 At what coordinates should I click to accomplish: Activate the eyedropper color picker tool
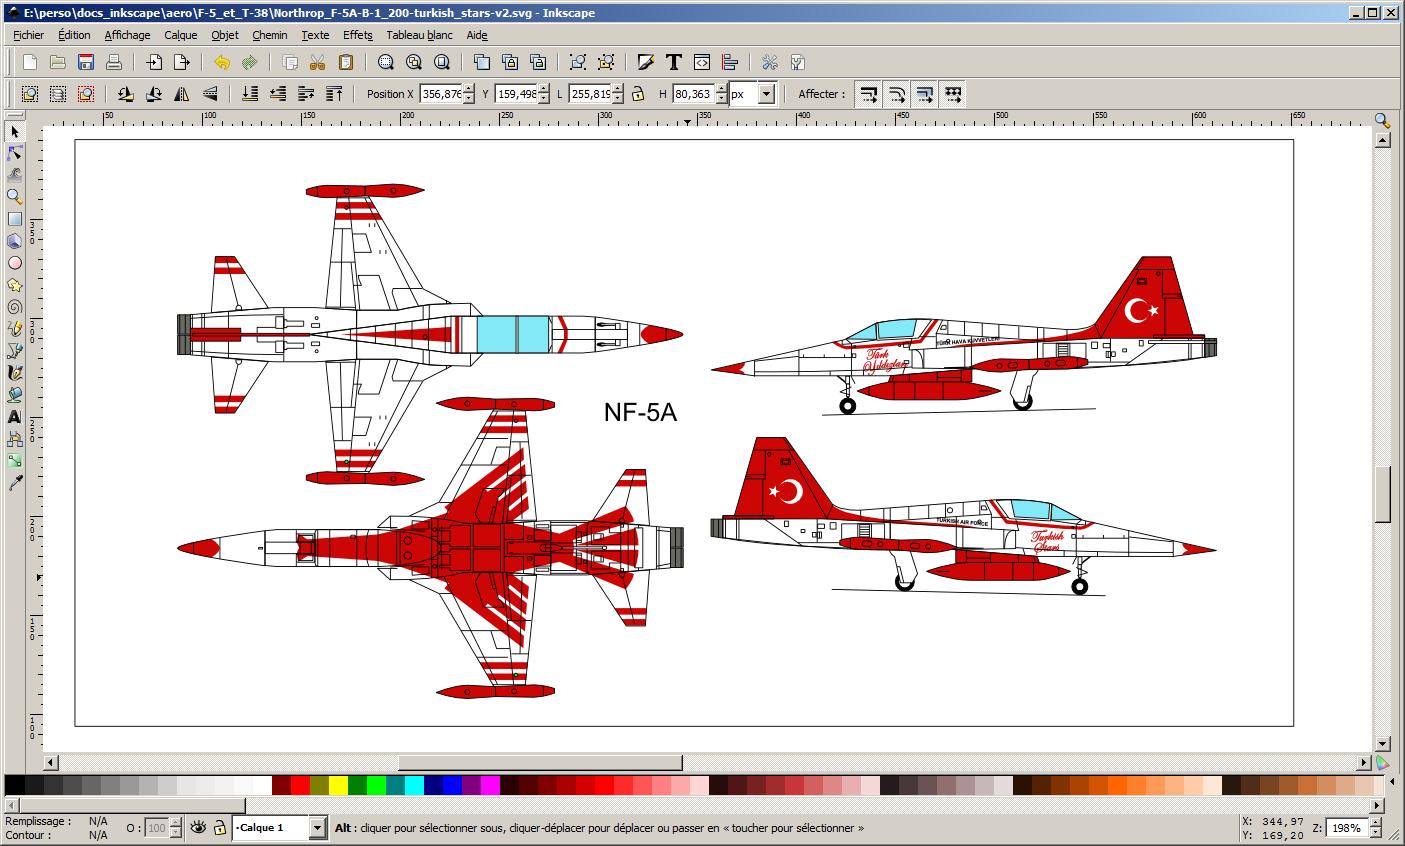click(x=15, y=483)
